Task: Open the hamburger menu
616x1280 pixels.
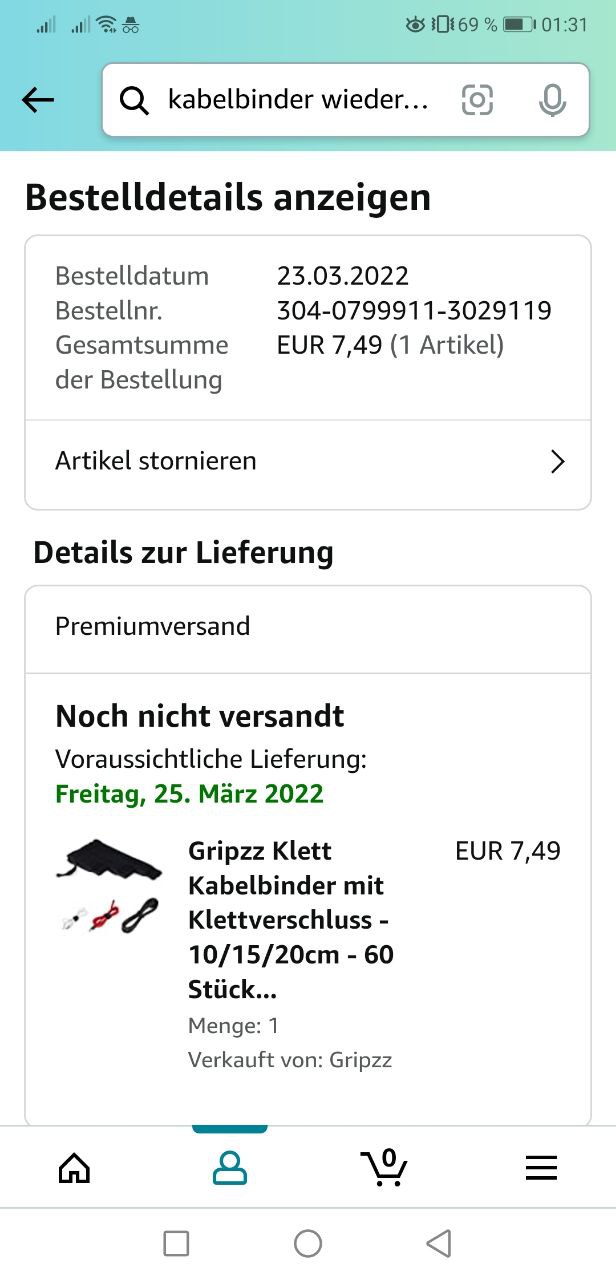Action: [x=541, y=1168]
